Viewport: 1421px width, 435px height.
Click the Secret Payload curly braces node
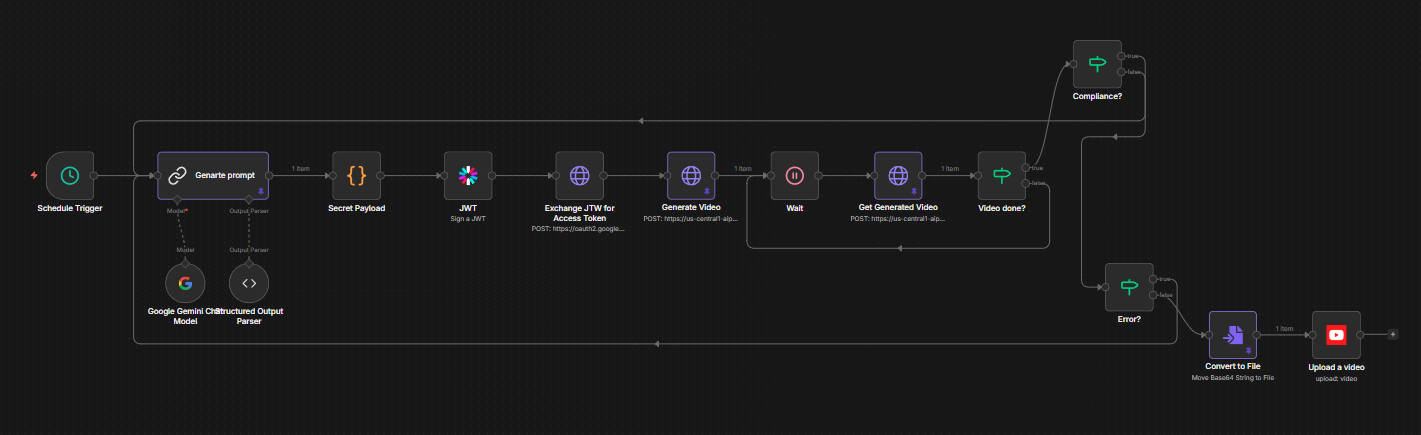[356, 176]
